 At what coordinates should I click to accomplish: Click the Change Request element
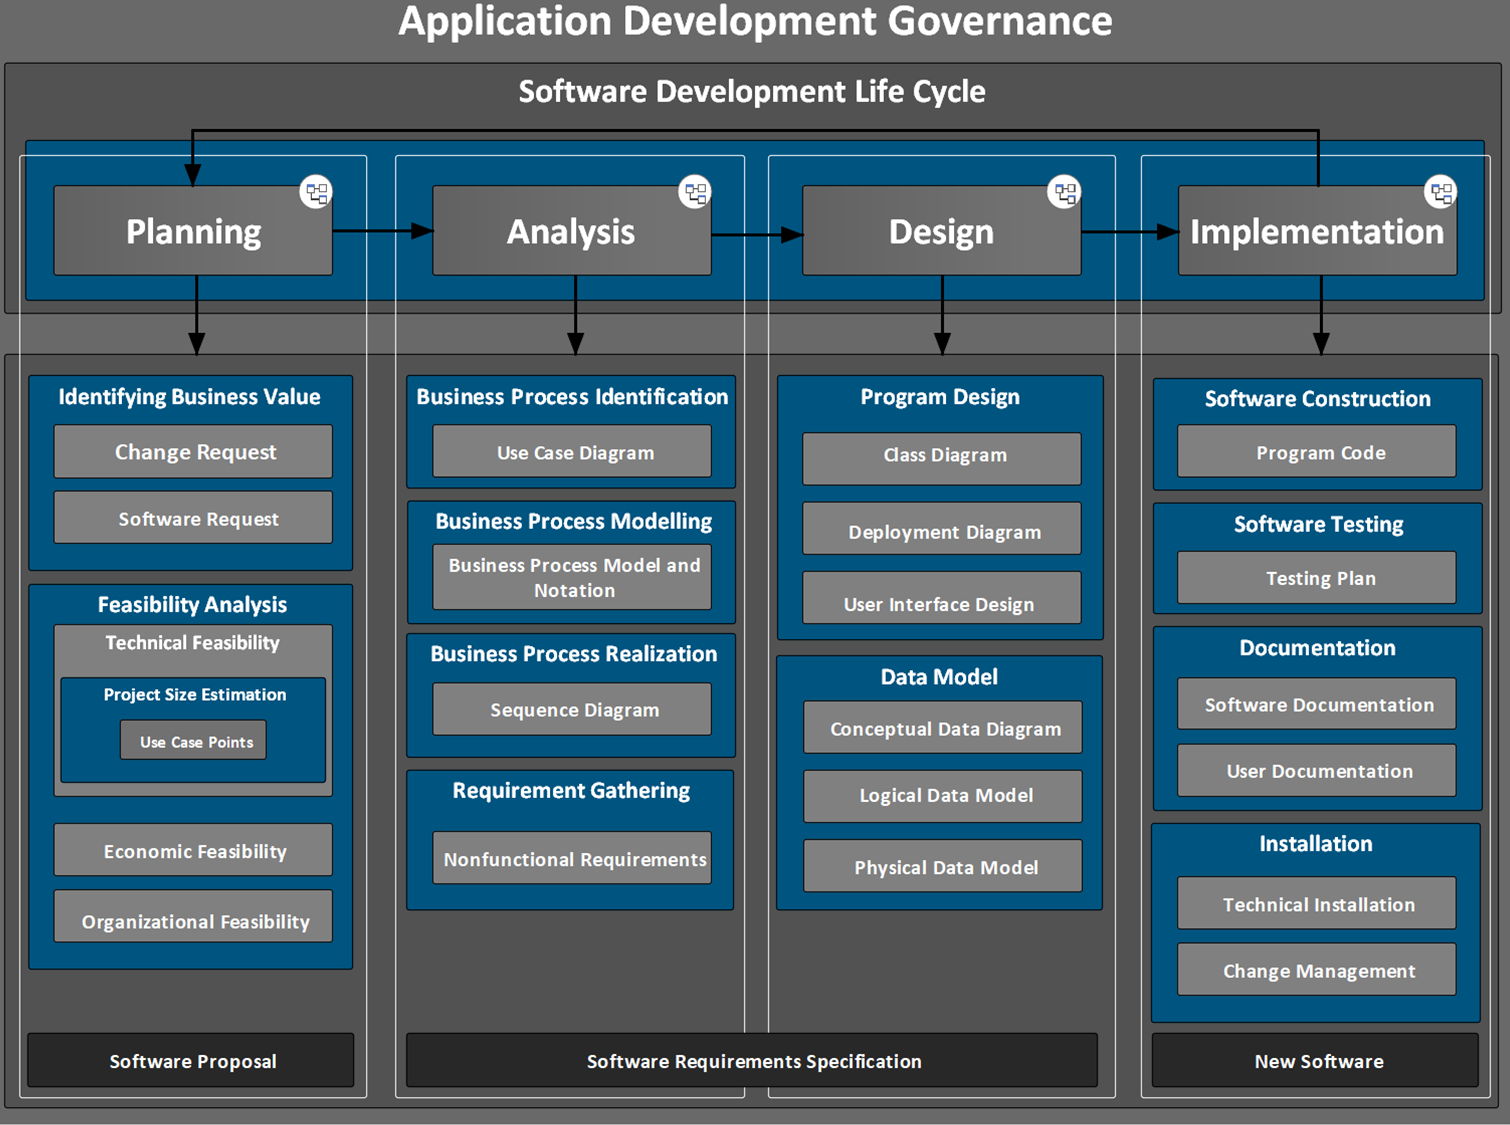pos(193,452)
